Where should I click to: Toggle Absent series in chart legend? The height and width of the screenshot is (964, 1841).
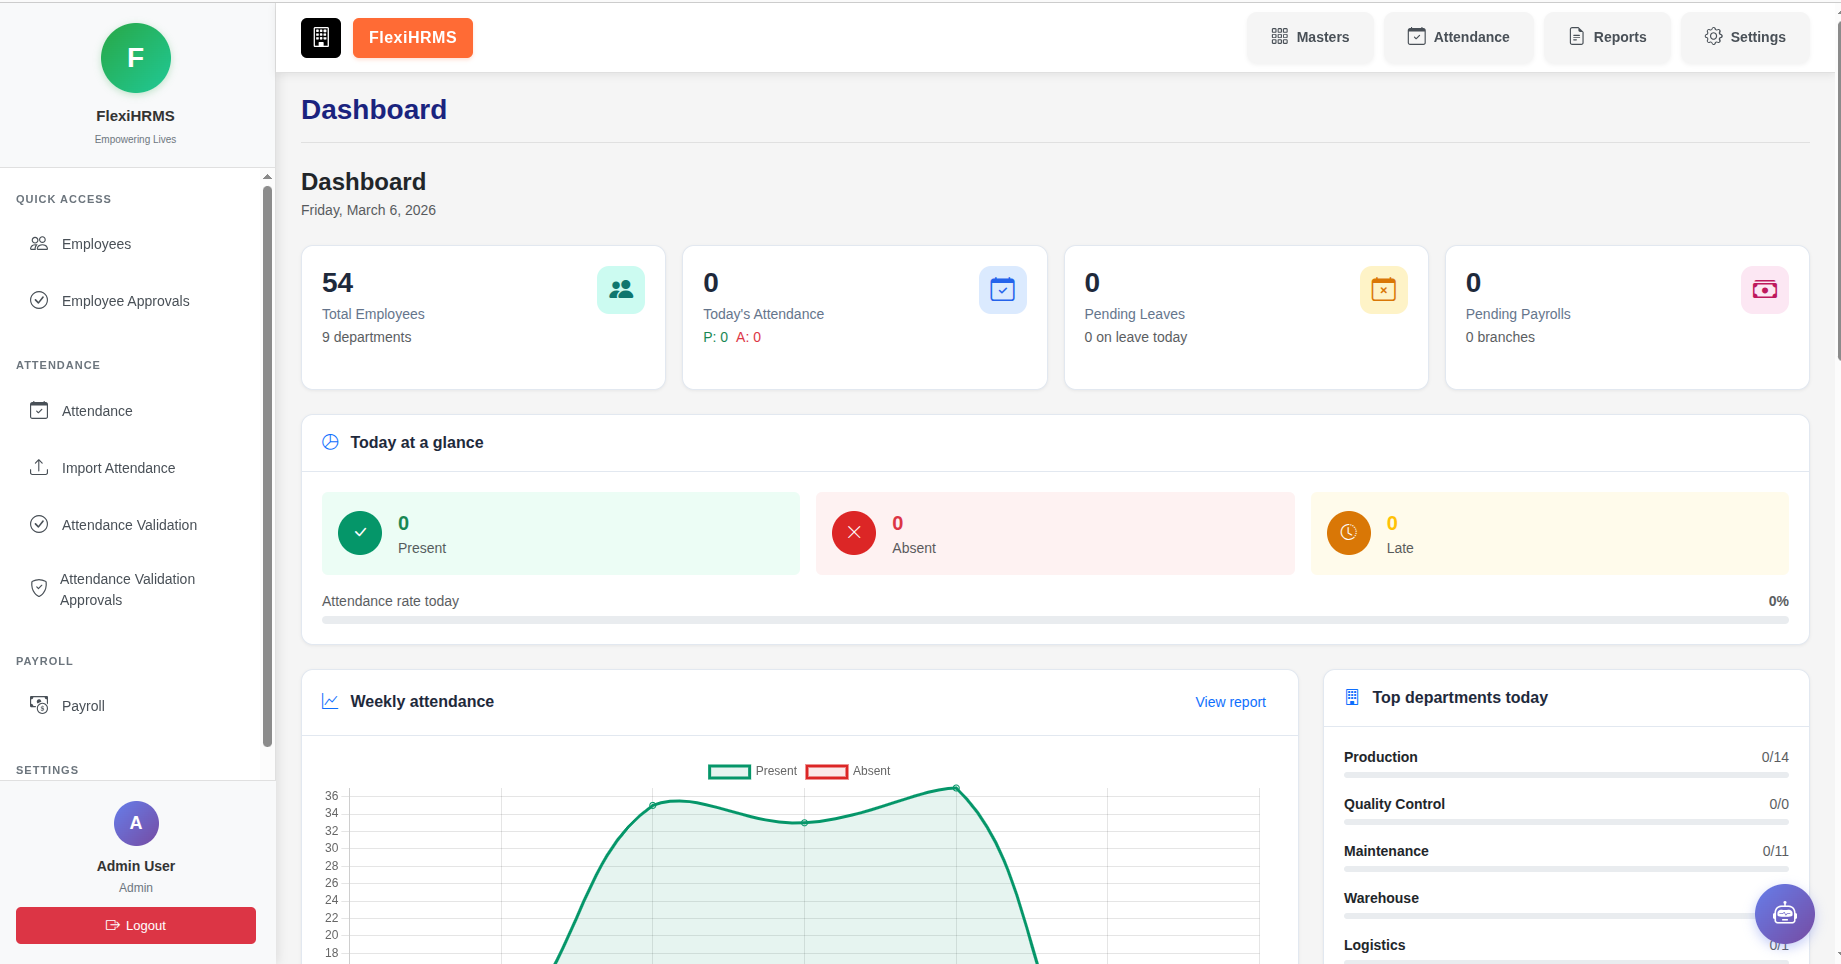click(848, 771)
